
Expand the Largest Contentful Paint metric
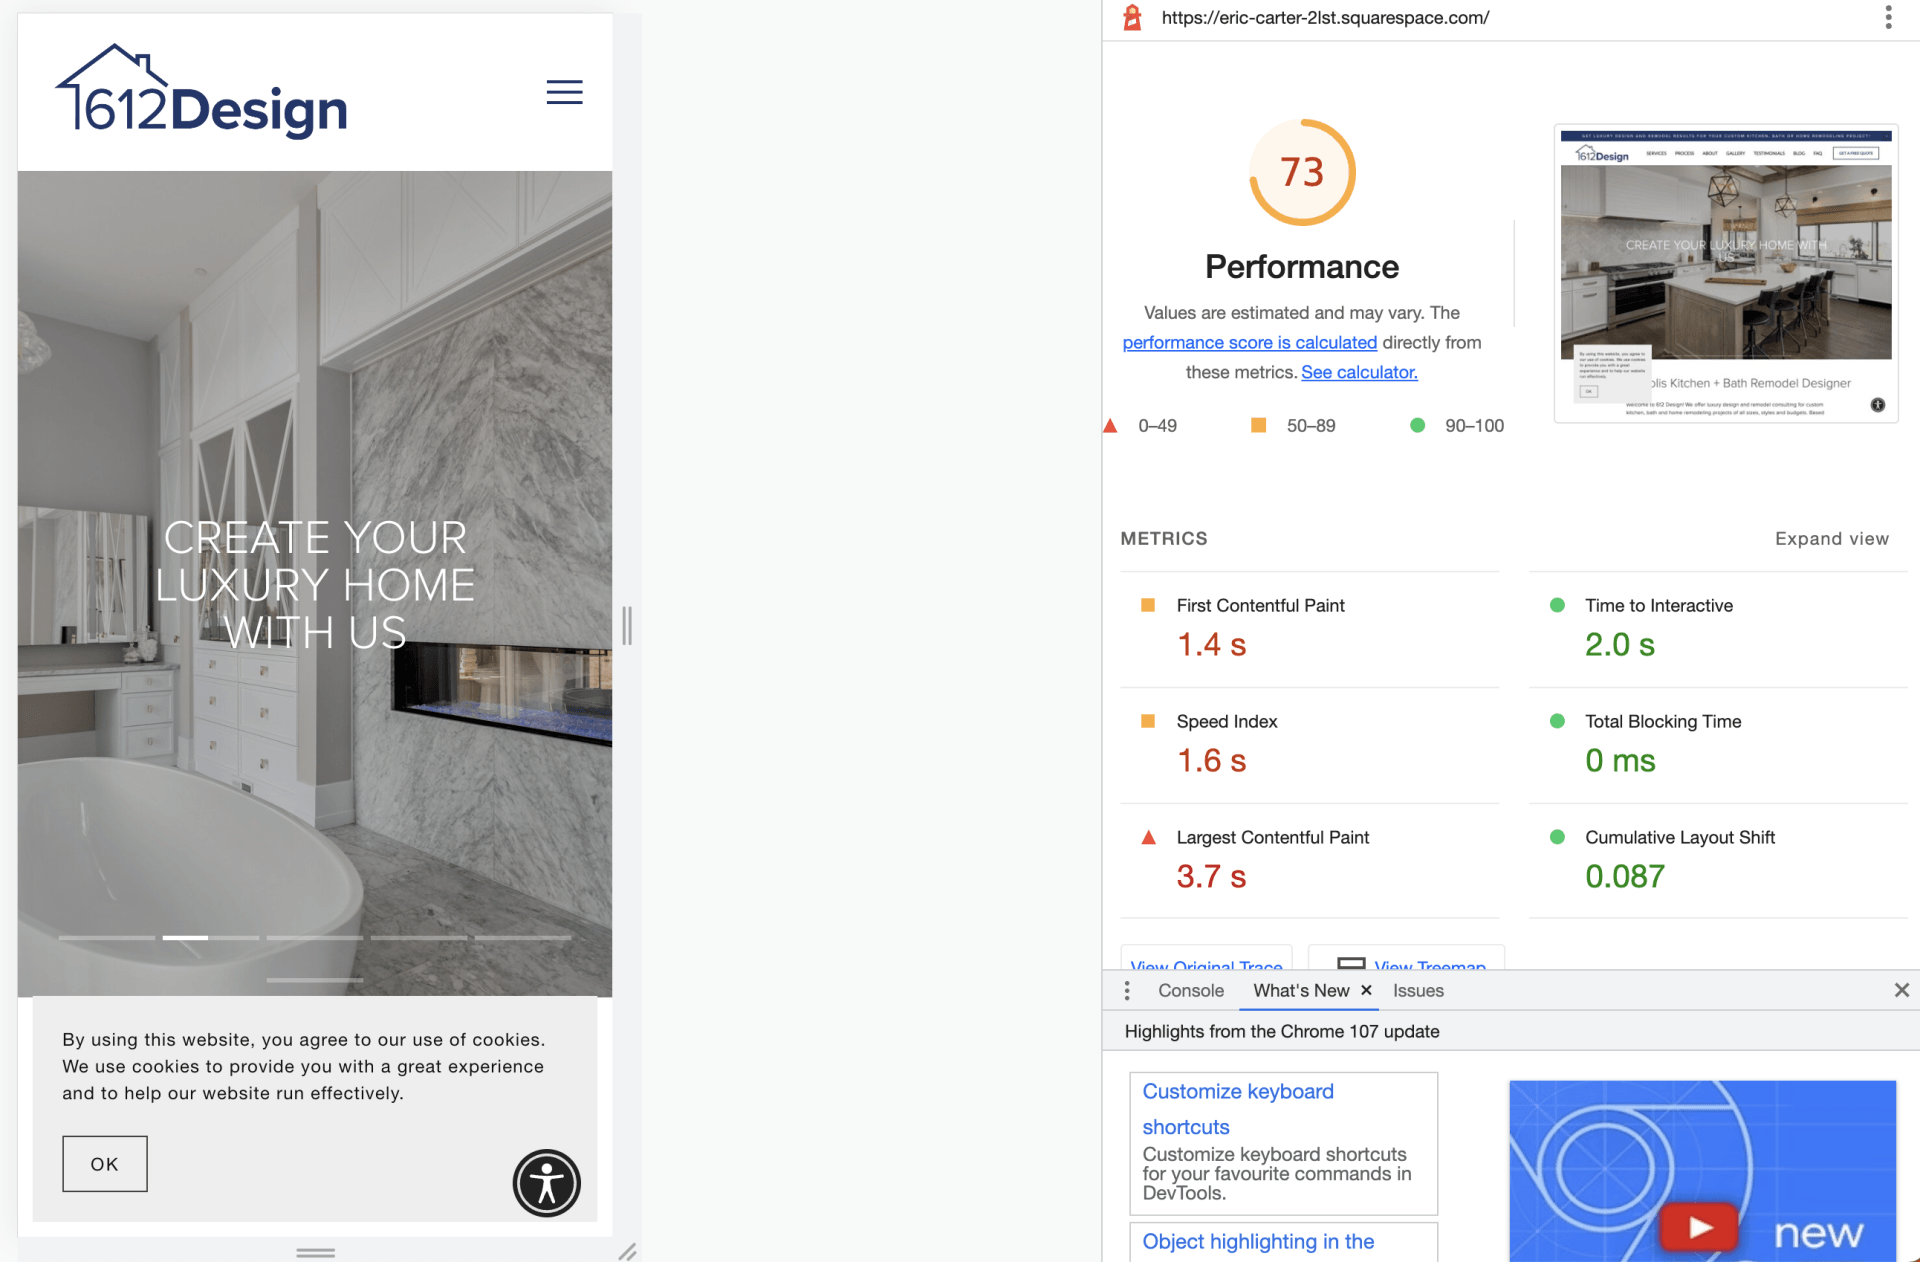tap(1272, 838)
